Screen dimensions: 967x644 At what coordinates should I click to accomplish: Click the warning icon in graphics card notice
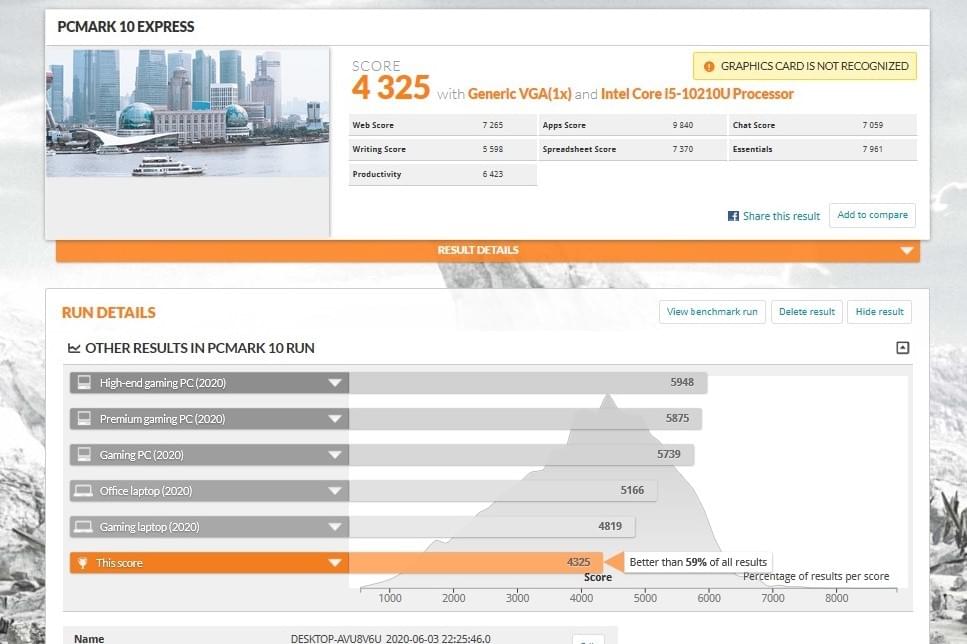click(709, 67)
